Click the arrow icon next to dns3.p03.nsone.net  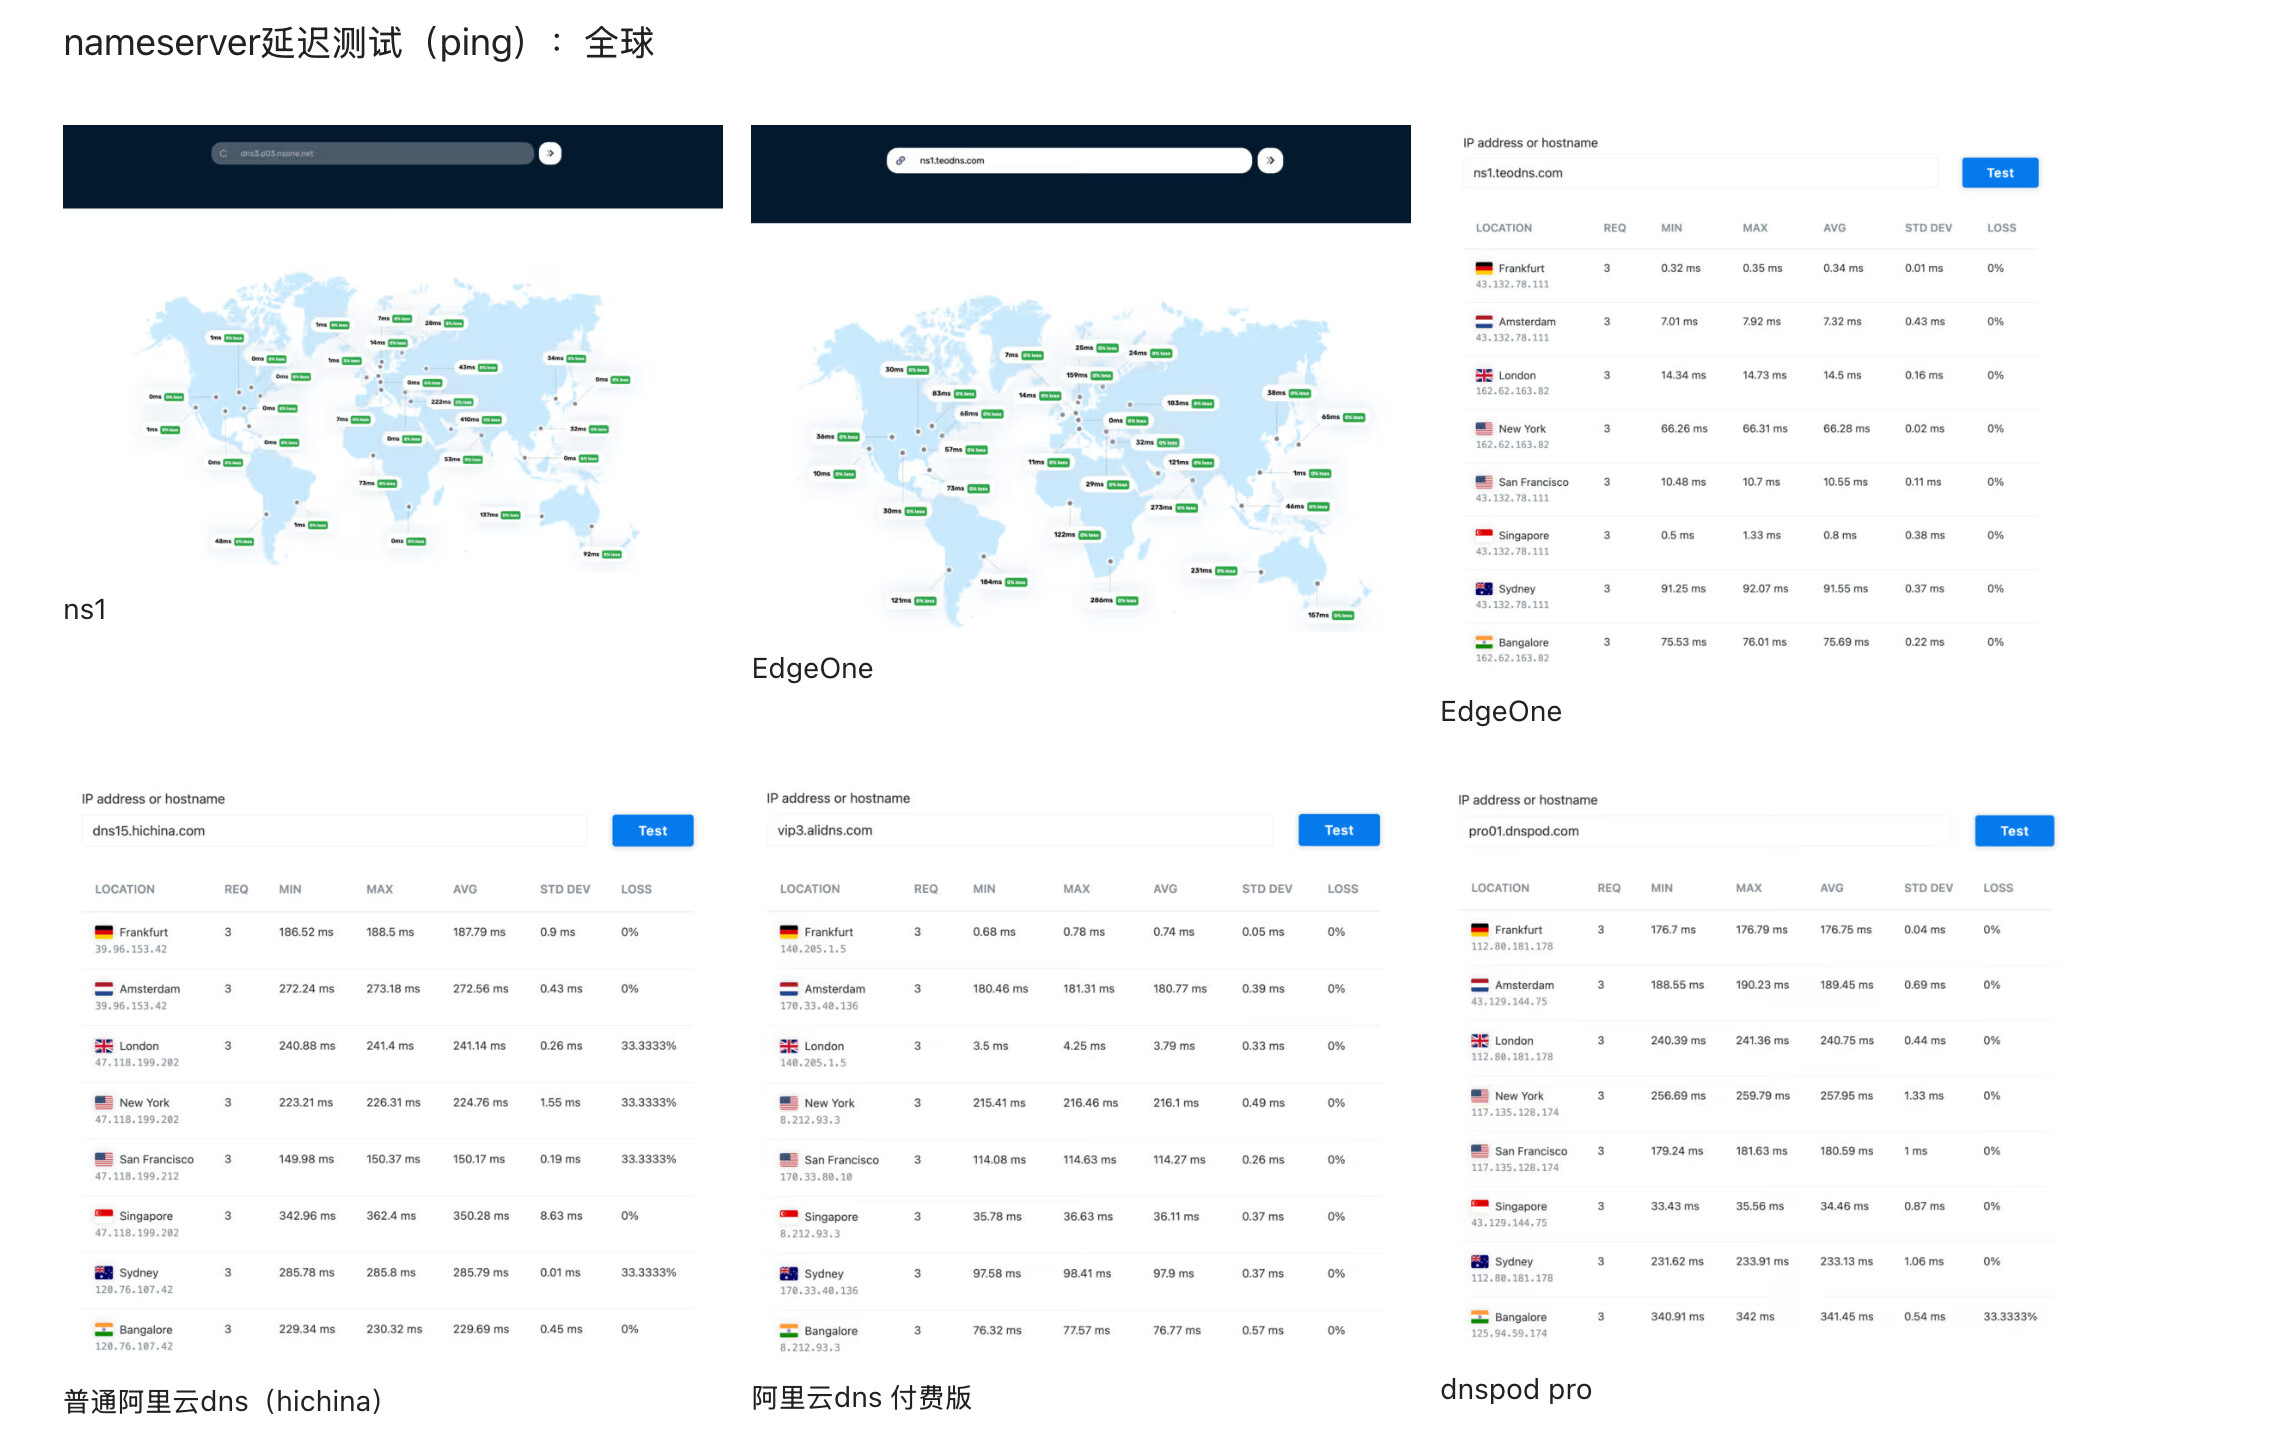[x=550, y=153]
